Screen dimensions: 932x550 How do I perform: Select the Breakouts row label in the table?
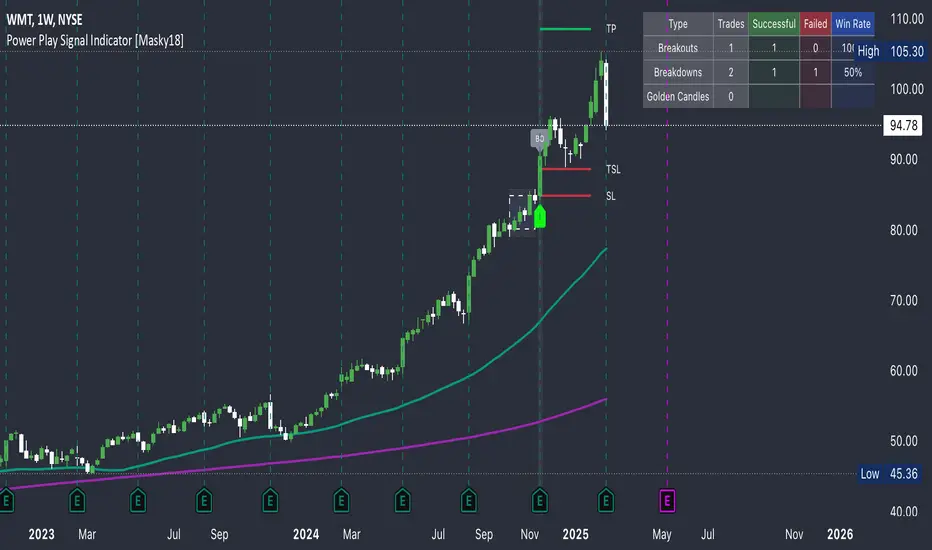678,48
